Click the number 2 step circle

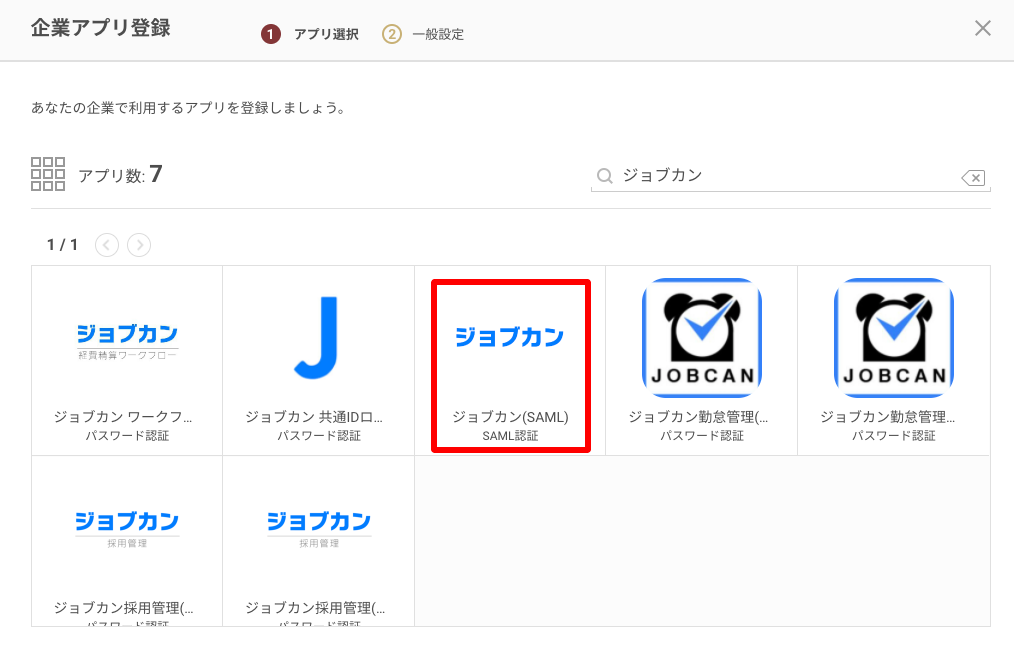pos(391,34)
